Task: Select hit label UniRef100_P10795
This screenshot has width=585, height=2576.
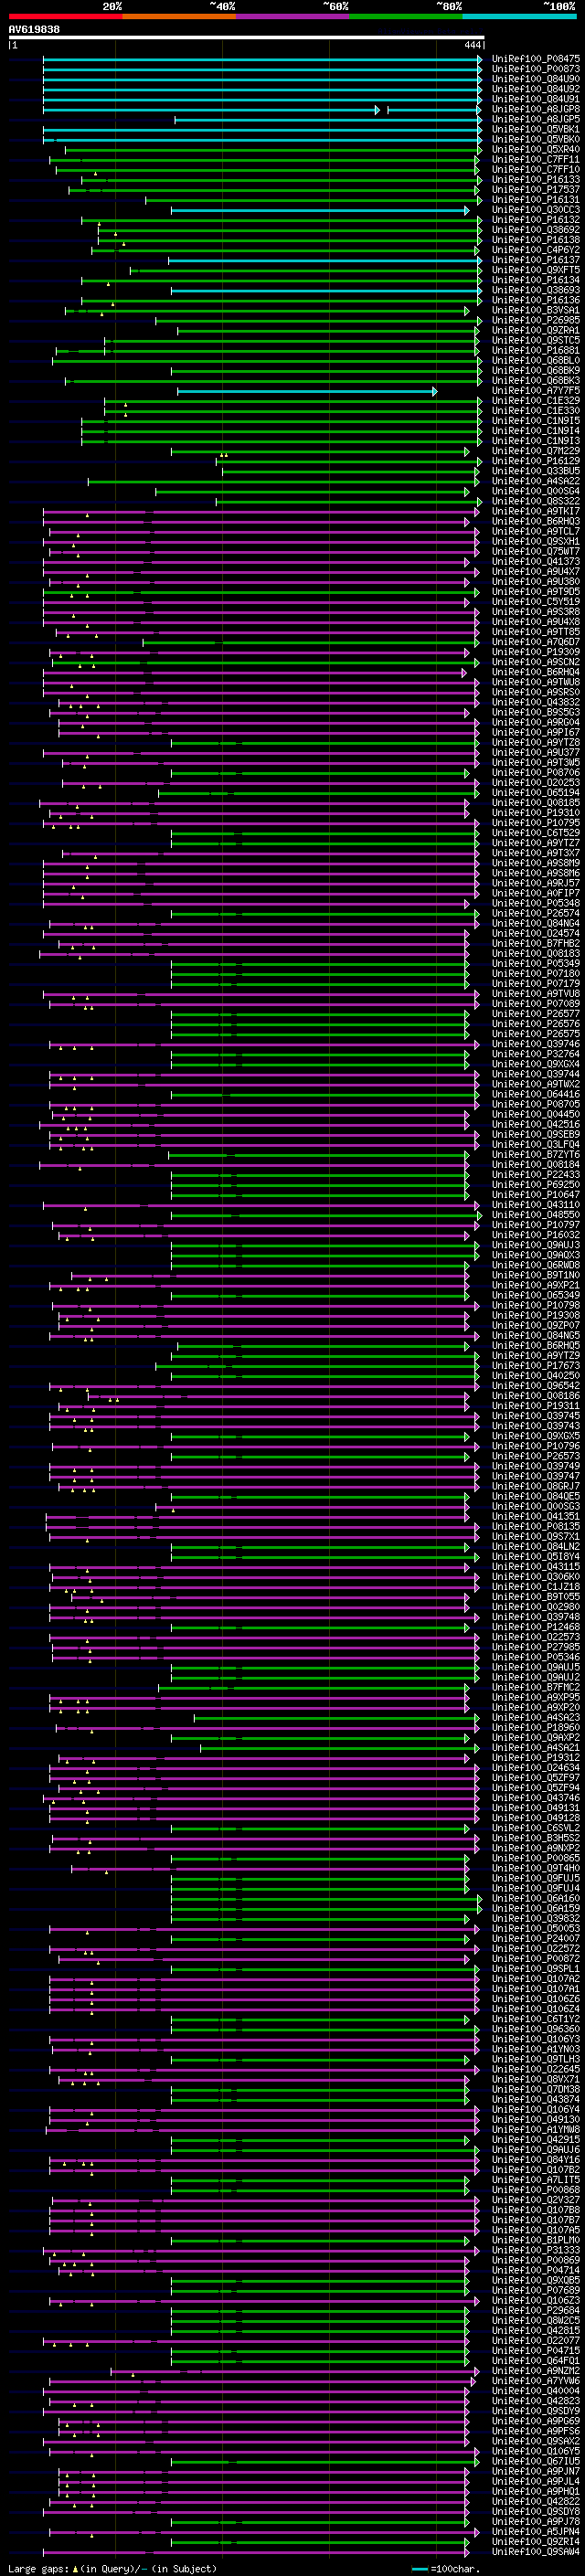Action: click(x=535, y=823)
